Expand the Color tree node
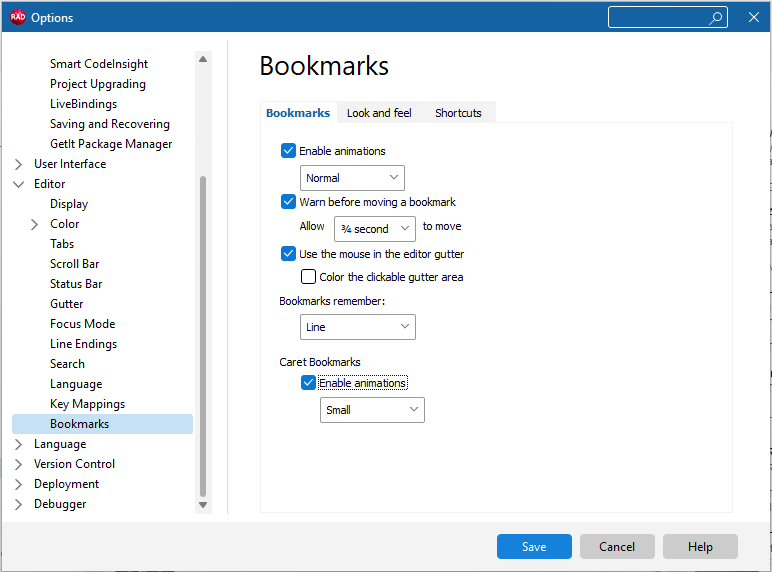The image size is (772, 572). (x=34, y=224)
